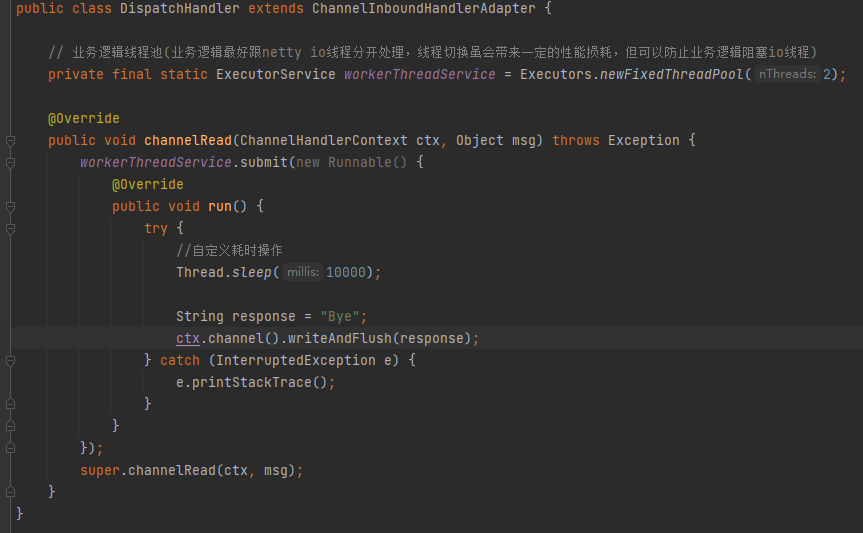Click the @Override annotation above run()

(148, 184)
